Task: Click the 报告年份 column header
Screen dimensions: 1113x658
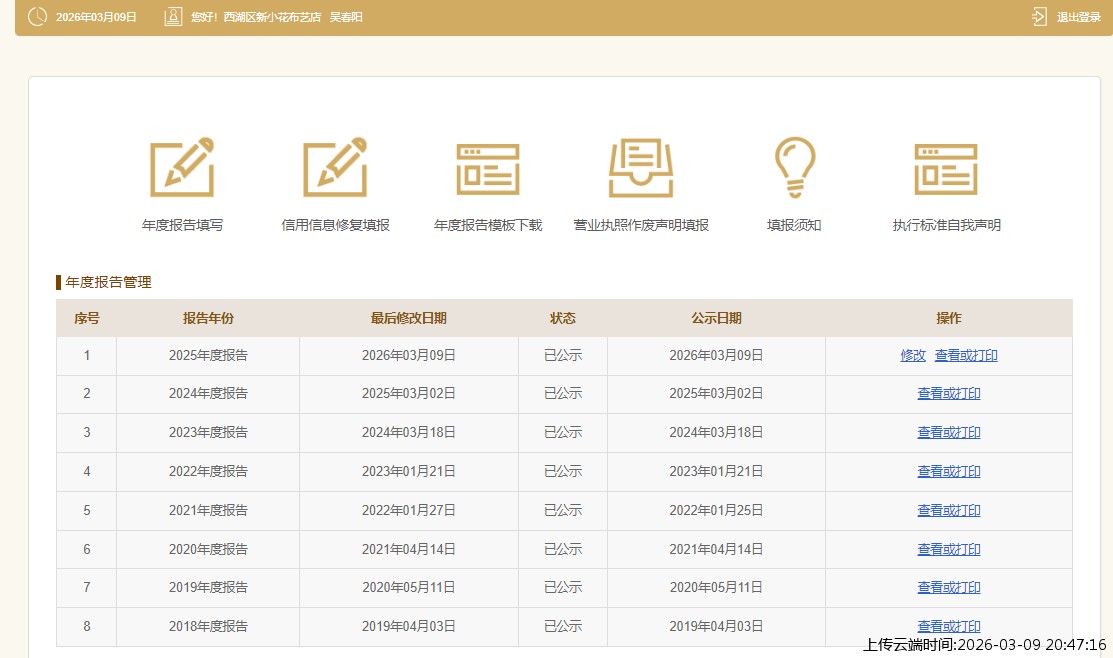Action: coord(208,318)
